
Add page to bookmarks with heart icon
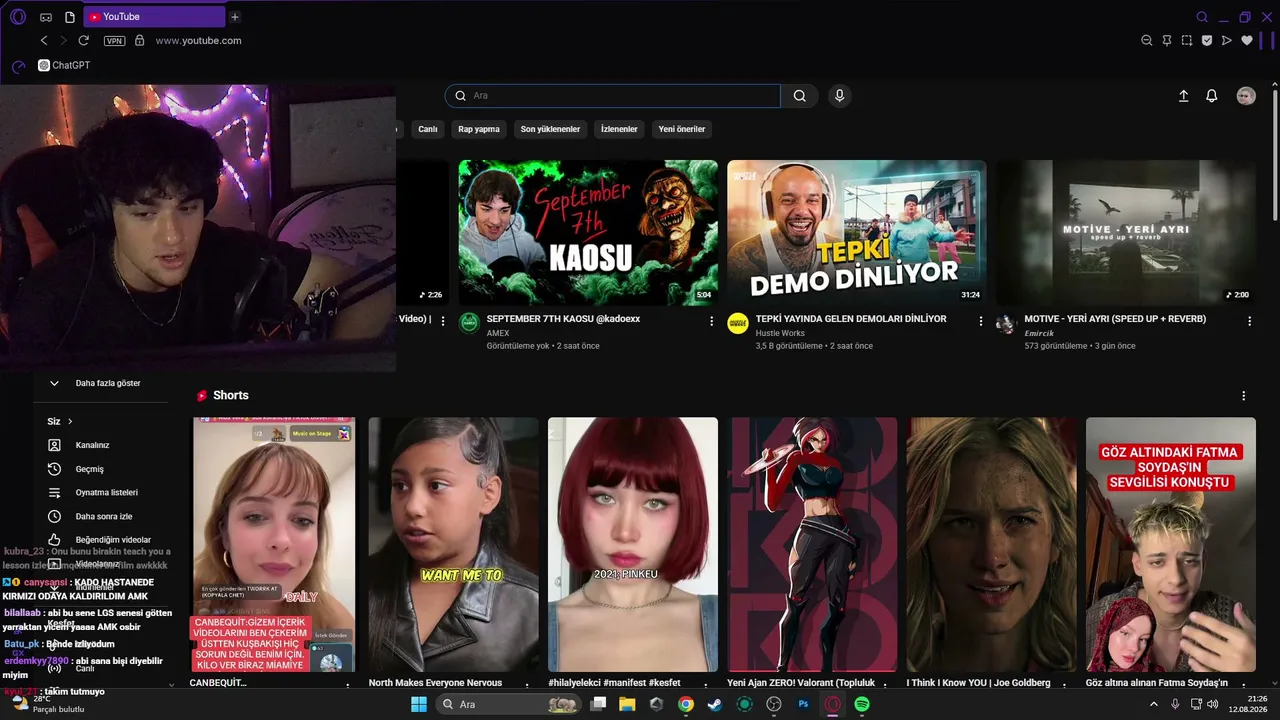1247,40
